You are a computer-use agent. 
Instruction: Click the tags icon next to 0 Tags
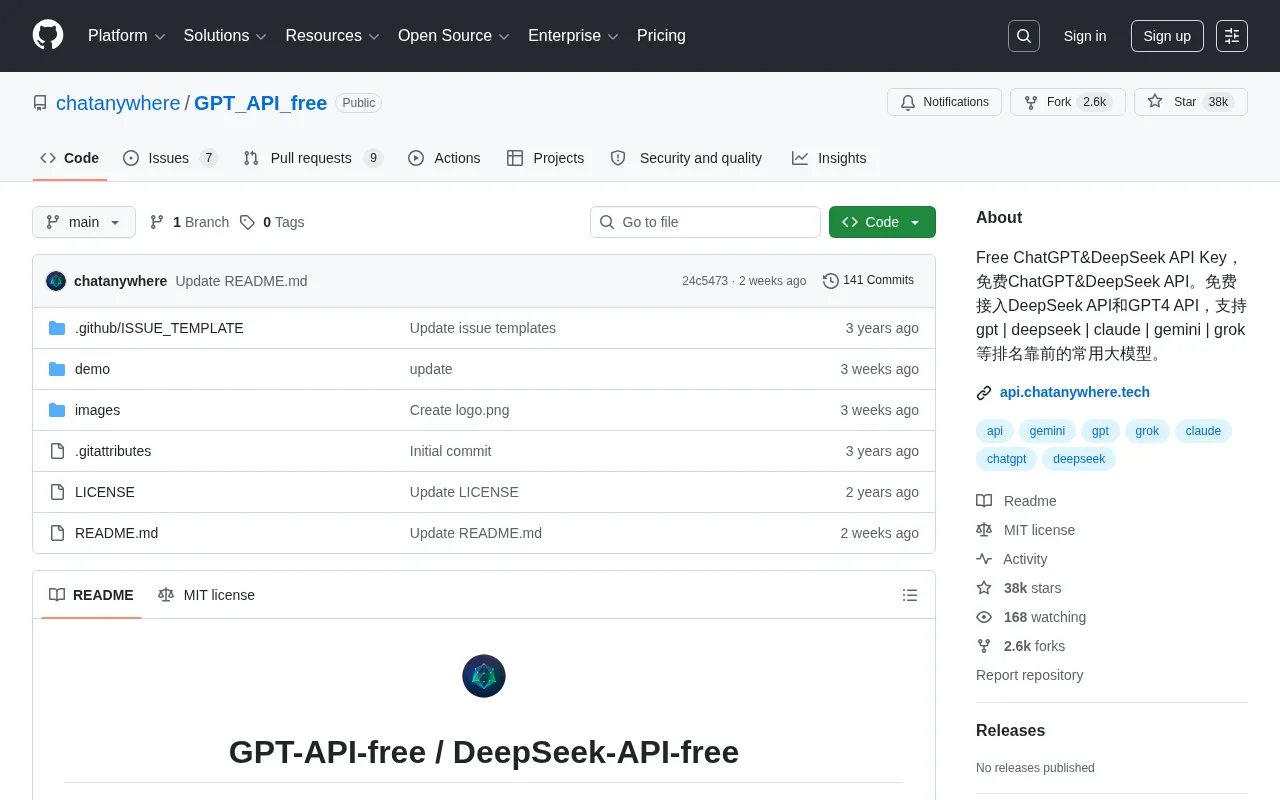point(247,222)
